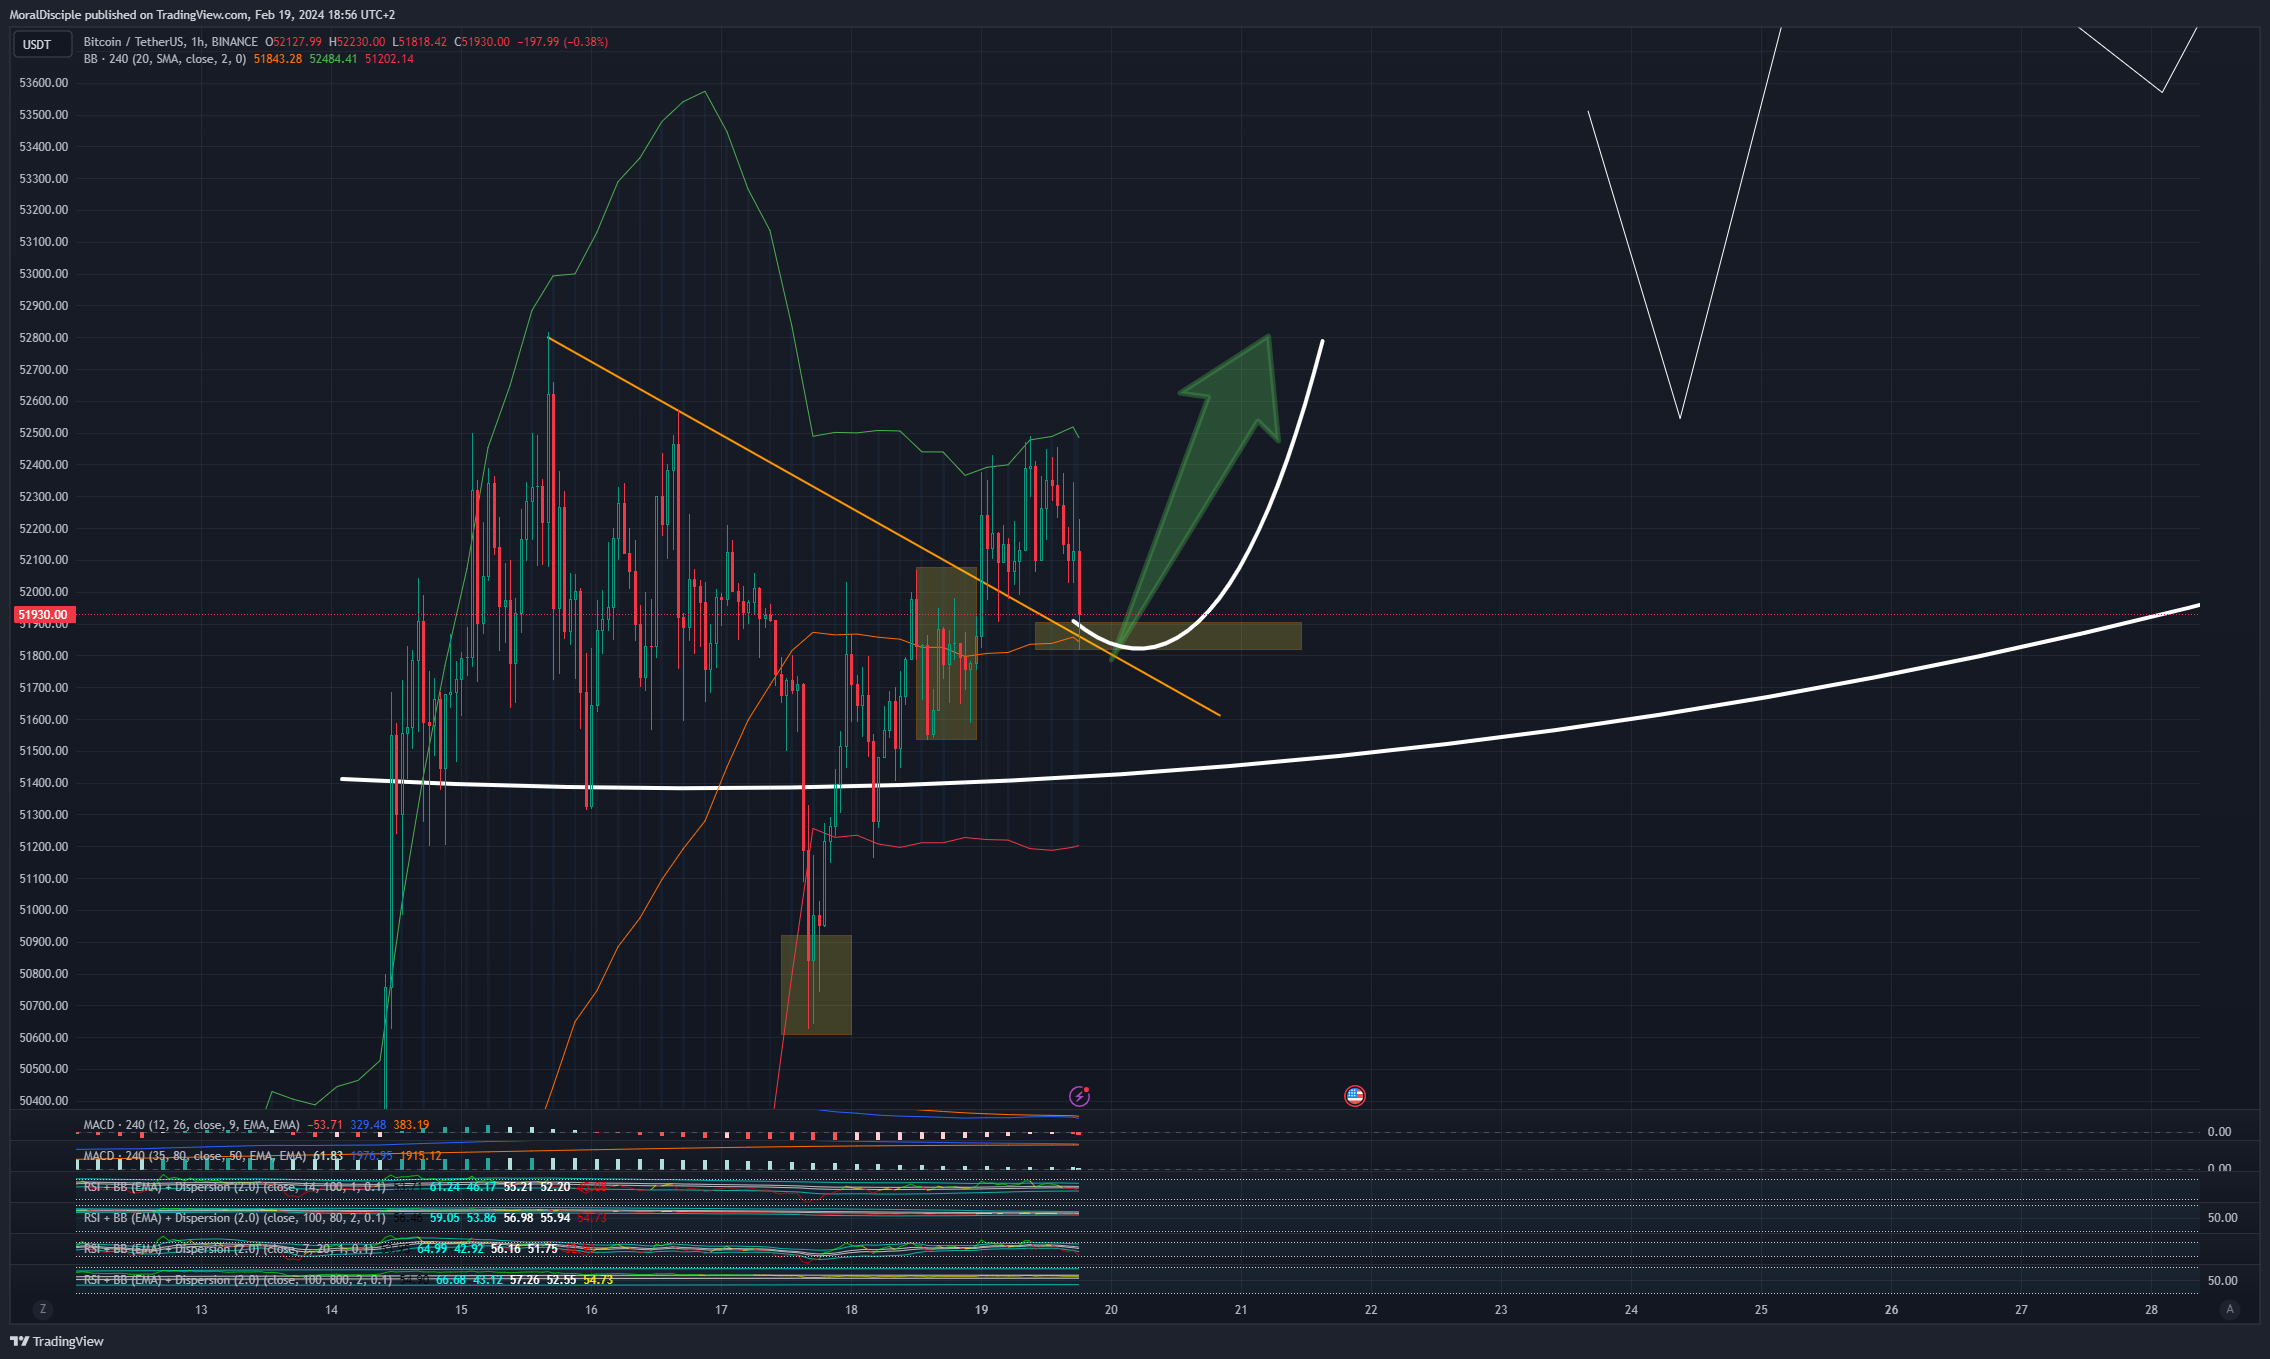Select RSI + BB legend with close, 100, 80
The width and height of the screenshot is (2270, 1359).
(234, 1218)
